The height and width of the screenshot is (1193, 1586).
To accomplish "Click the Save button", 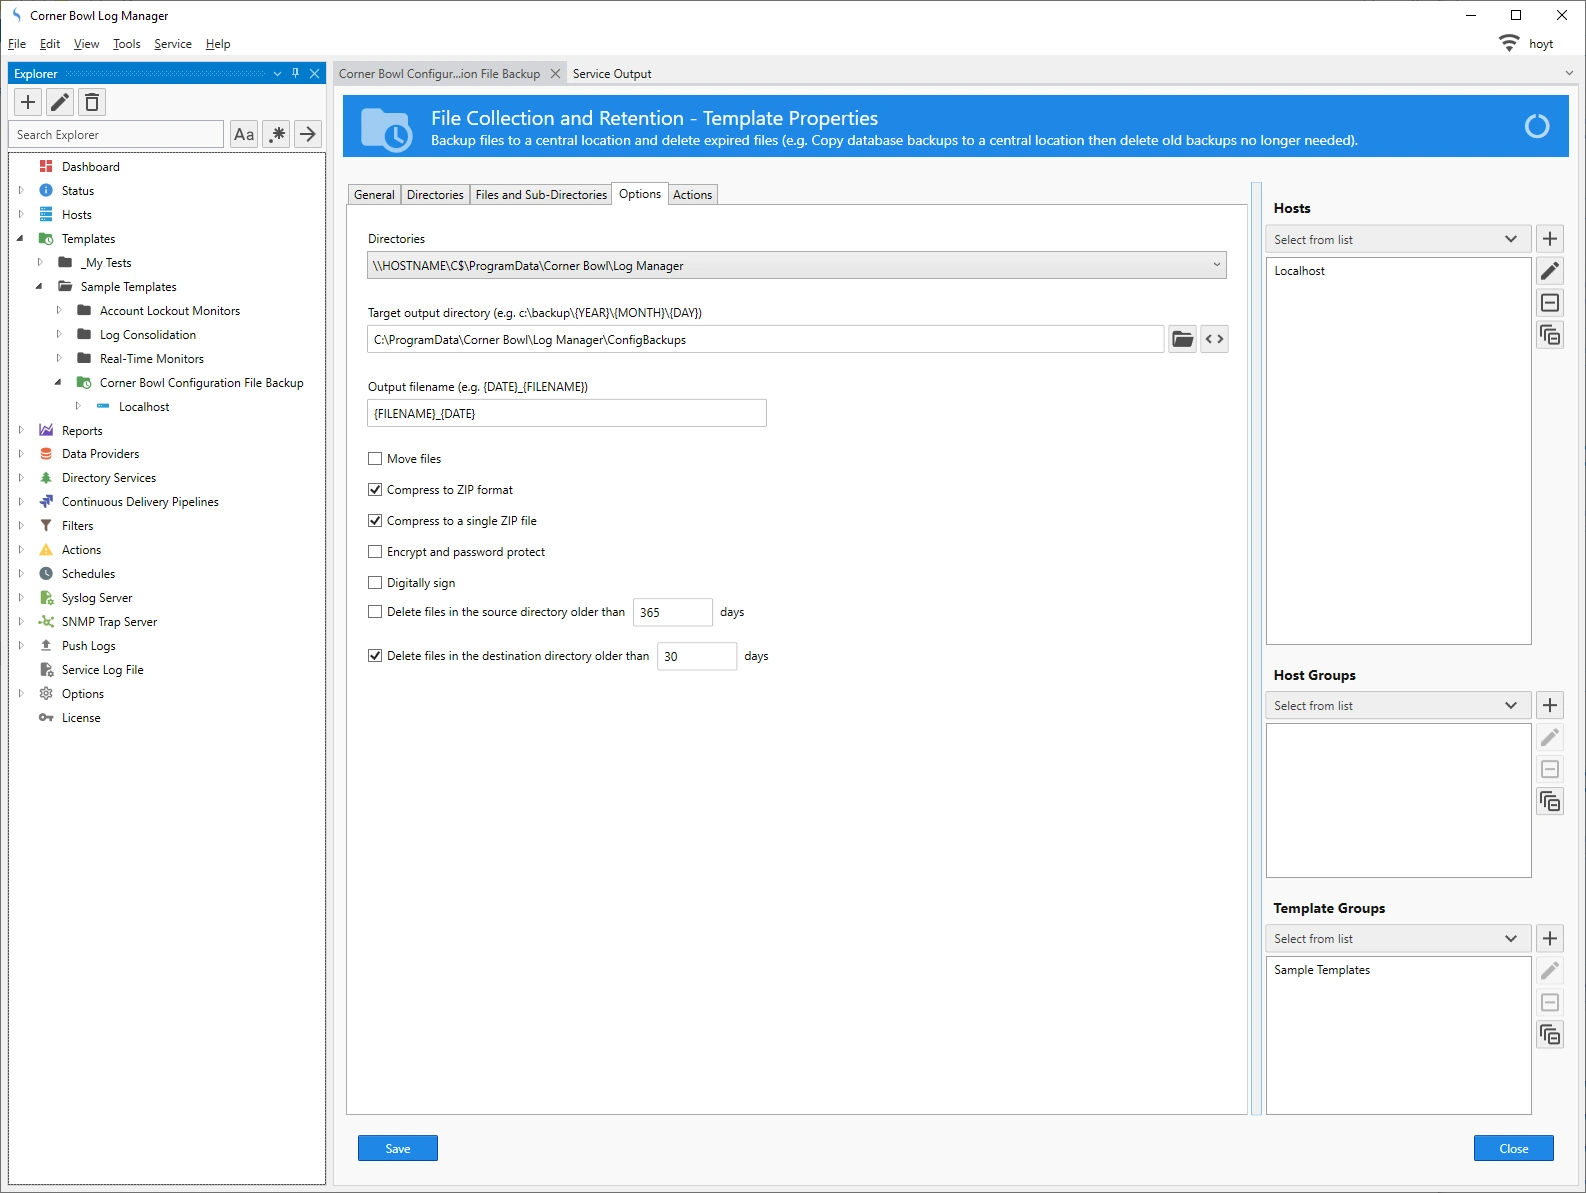I will pyautogui.click(x=398, y=1148).
